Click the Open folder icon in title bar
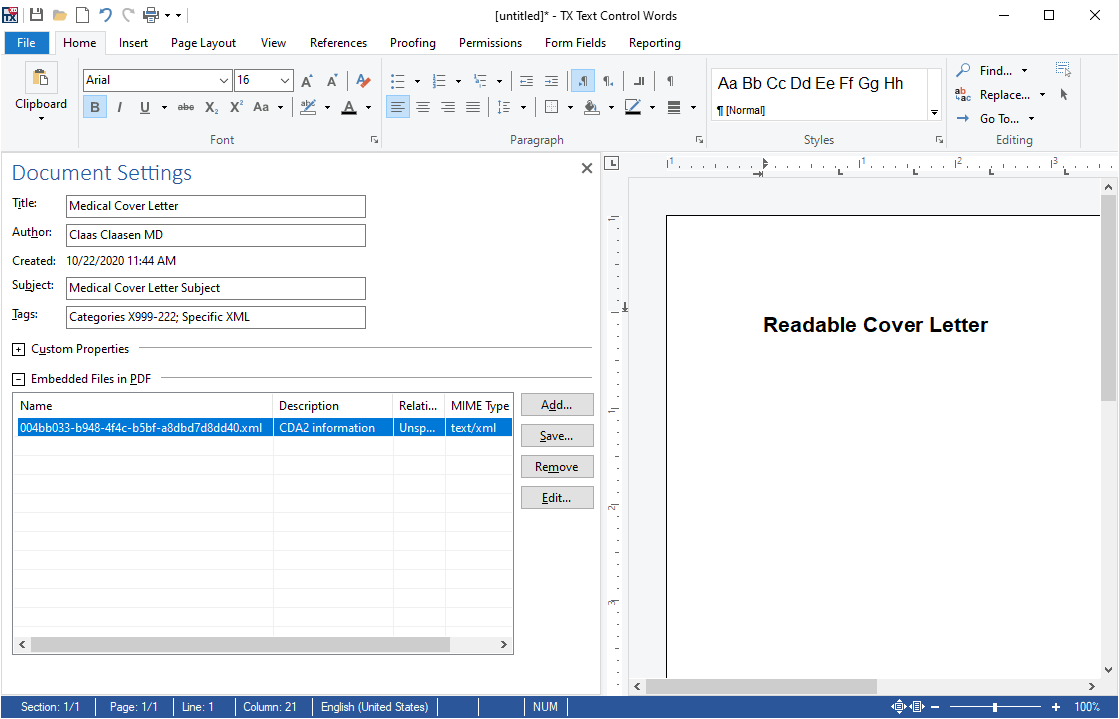The width and height of the screenshot is (1119, 719). coord(60,15)
